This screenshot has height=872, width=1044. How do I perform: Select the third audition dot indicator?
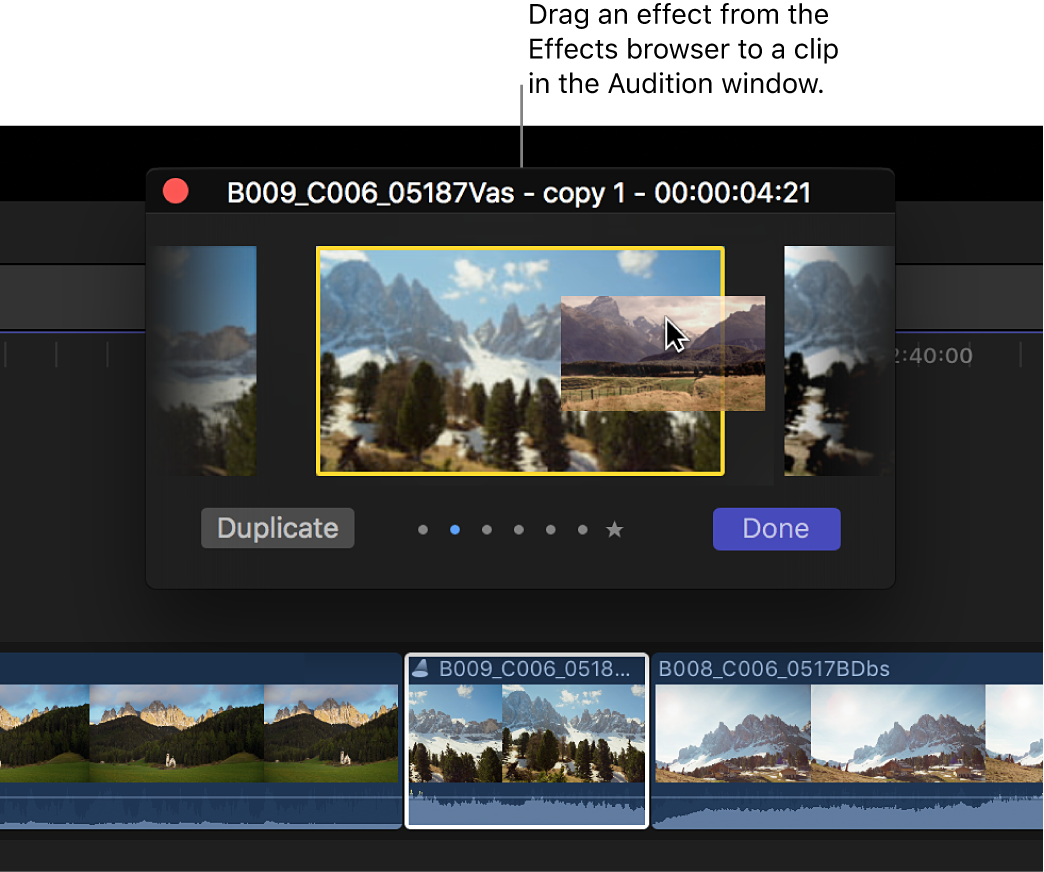click(487, 530)
